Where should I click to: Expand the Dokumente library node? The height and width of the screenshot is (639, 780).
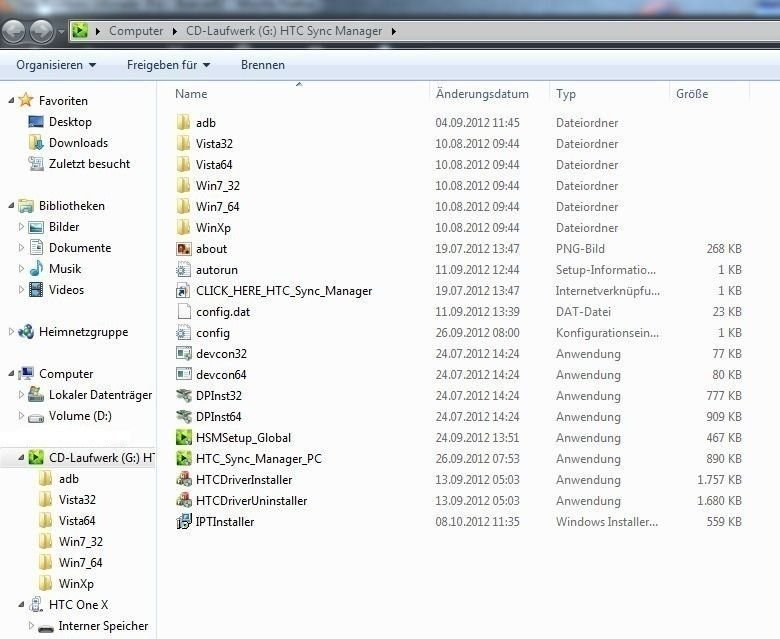click(21, 248)
